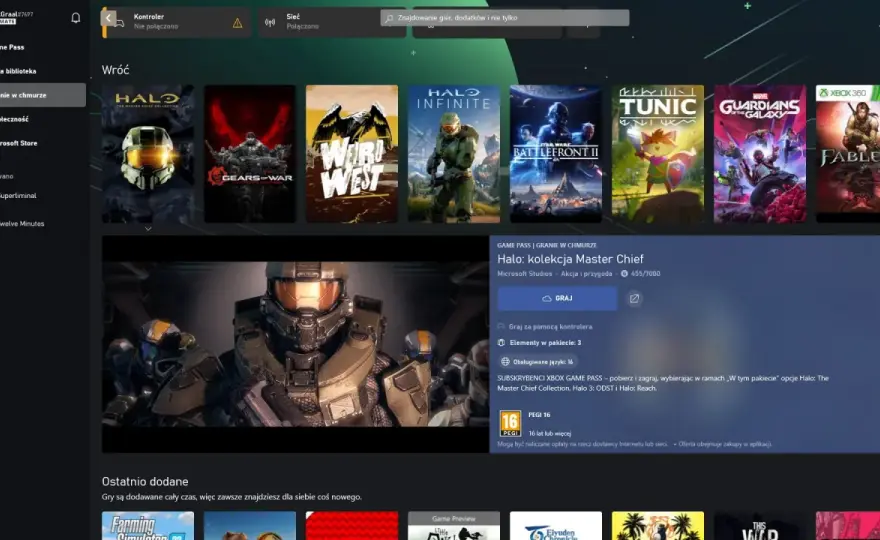Click the controller warning triangle icon
Screen dimensions: 880x540
coord(237,23)
